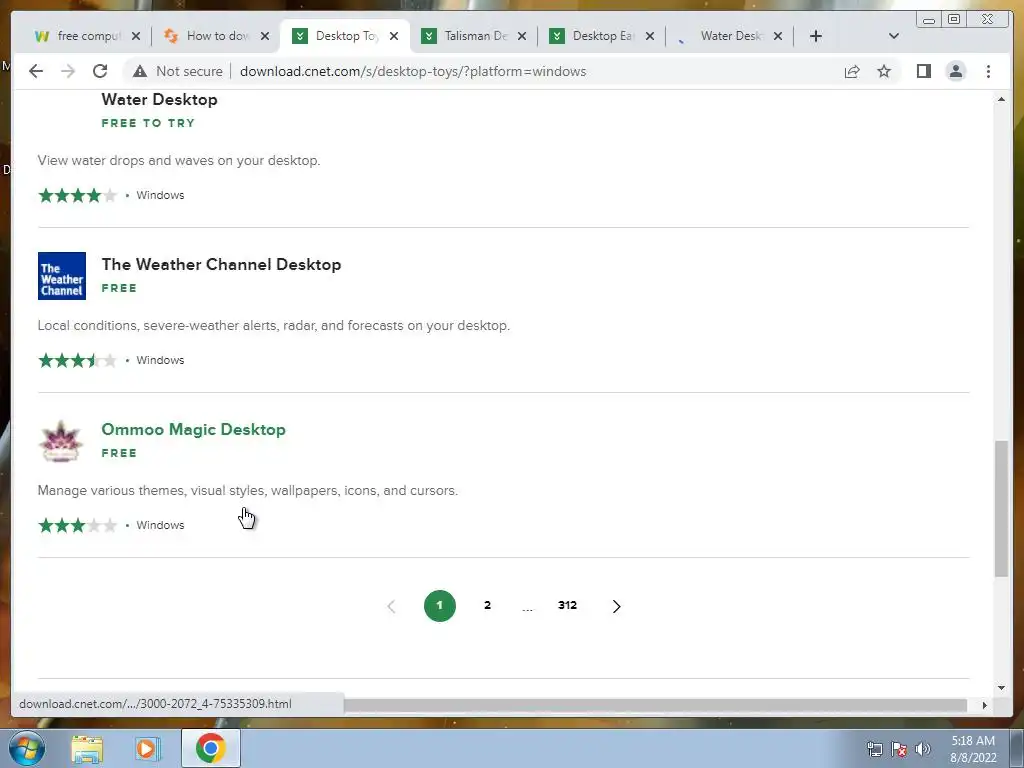The image size is (1024, 768).
Task: Open The Weather Channel Desktop listing
Action: pos(221,264)
